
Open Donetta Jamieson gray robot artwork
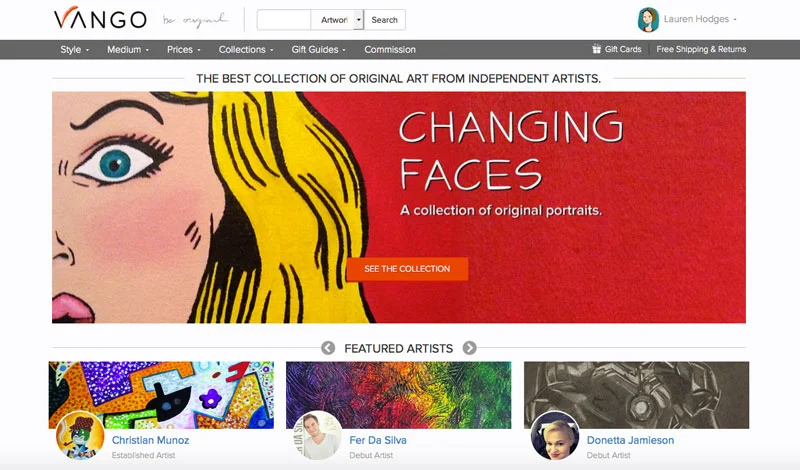636,395
